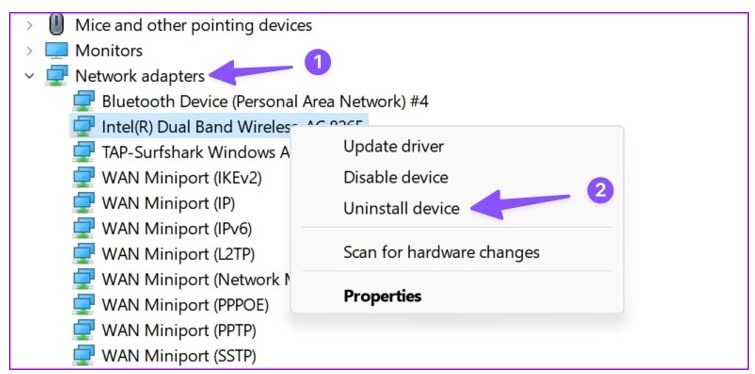Viewport: 755px width, 374px height.
Task: Select Bluetooth Device (Personal Area Network) #4
Action: tap(265, 102)
